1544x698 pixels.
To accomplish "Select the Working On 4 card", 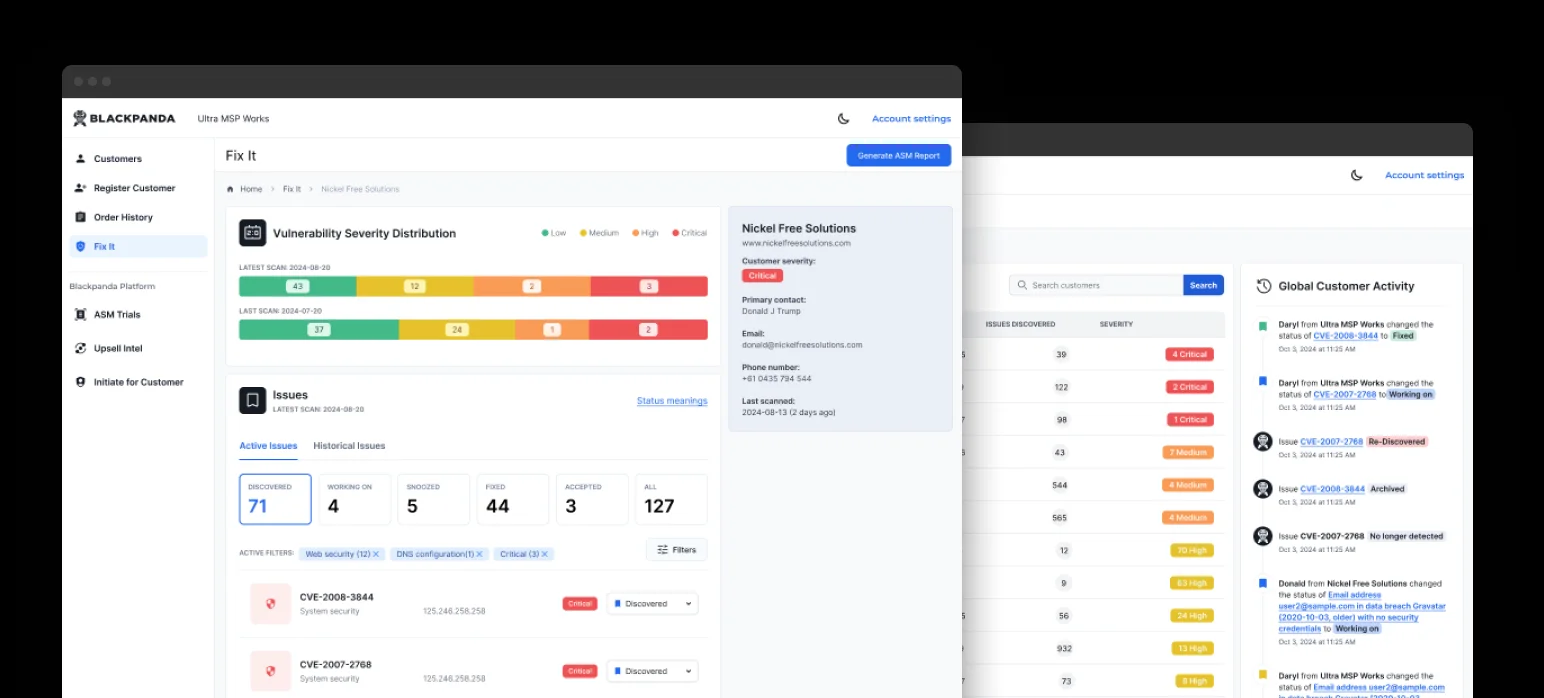I will (x=354, y=499).
